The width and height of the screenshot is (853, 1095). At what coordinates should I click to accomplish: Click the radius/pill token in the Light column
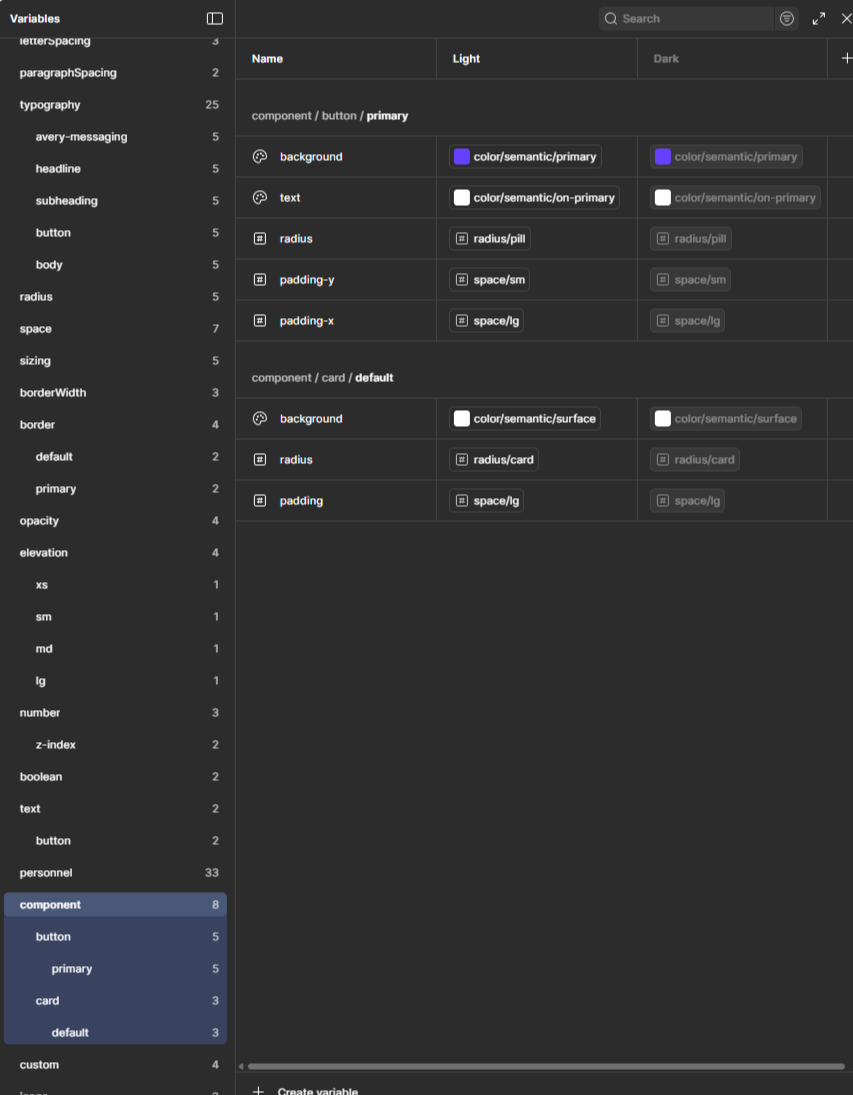click(x=485, y=238)
